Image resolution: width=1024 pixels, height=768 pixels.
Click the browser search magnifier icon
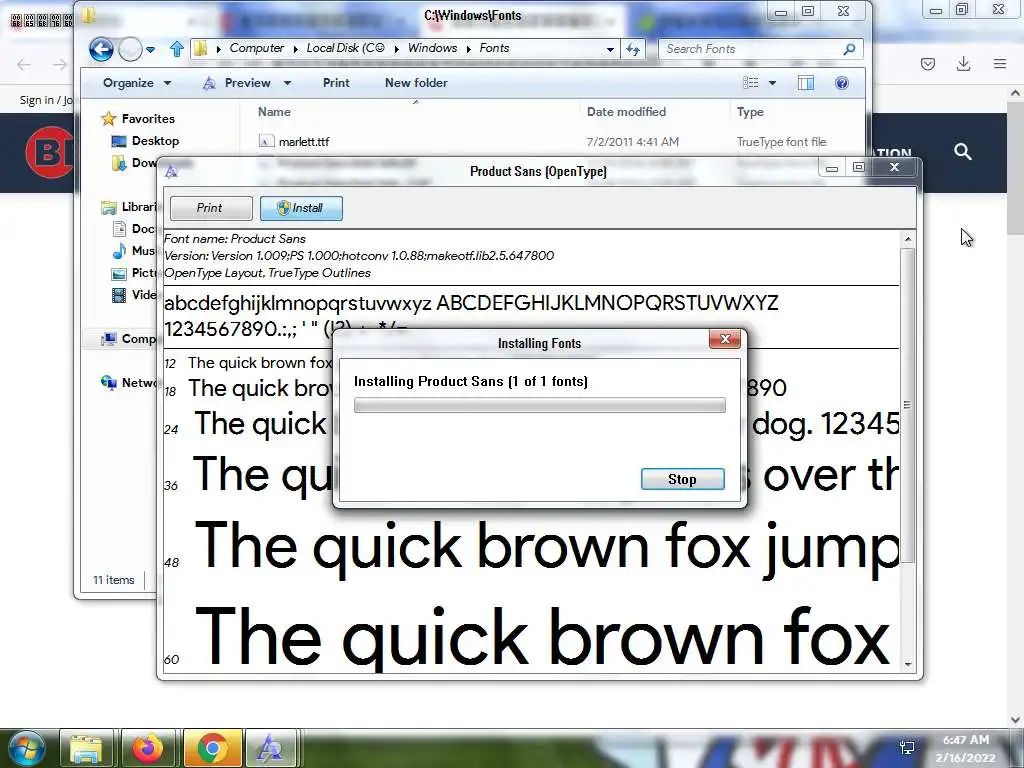coord(963,152)
